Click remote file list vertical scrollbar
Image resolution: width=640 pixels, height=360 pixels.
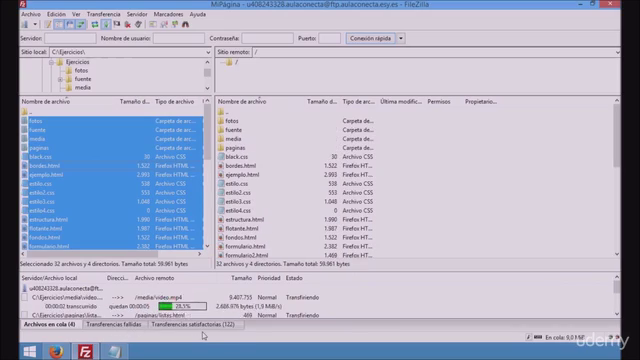click(616, 136)
